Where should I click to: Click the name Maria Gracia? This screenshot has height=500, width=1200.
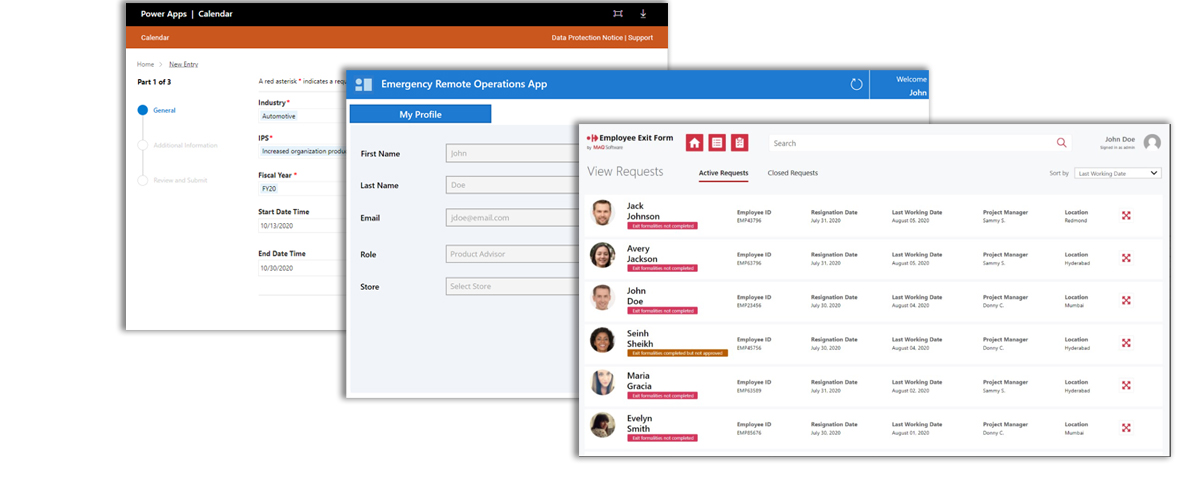[x=639, y=380]
